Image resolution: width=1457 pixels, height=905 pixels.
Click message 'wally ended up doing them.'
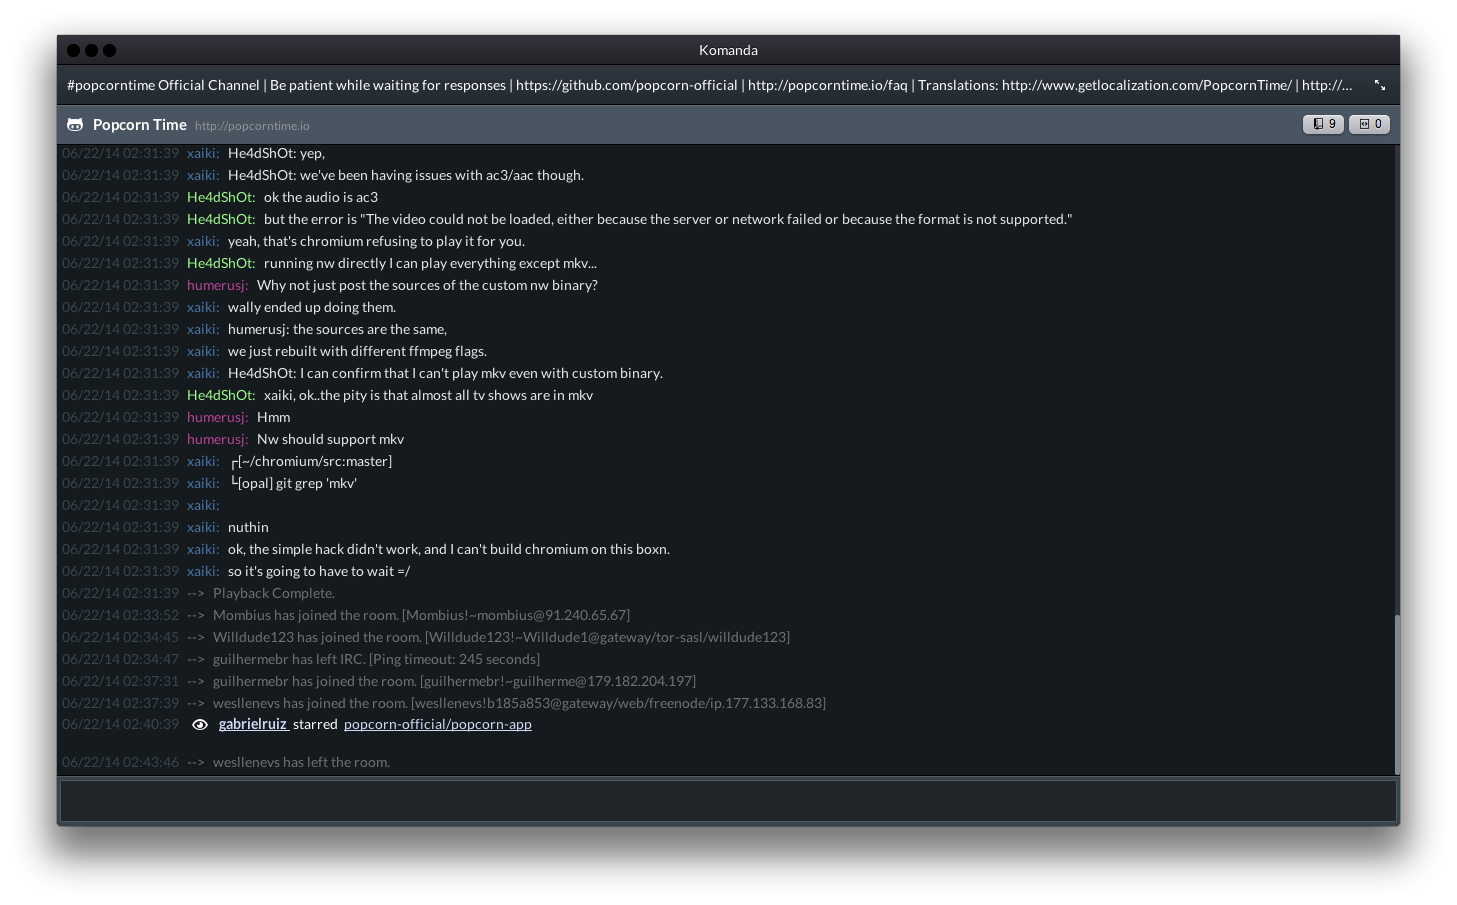312,307
